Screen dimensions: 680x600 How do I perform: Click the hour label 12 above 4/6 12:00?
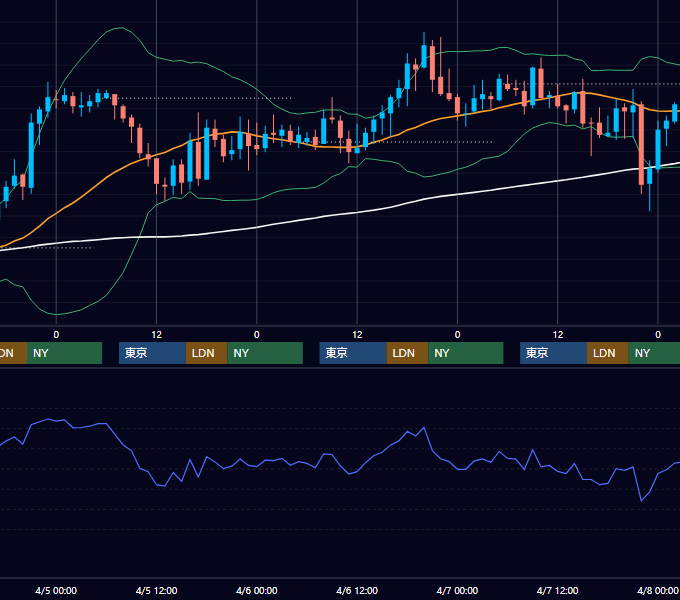coord(357,335)
